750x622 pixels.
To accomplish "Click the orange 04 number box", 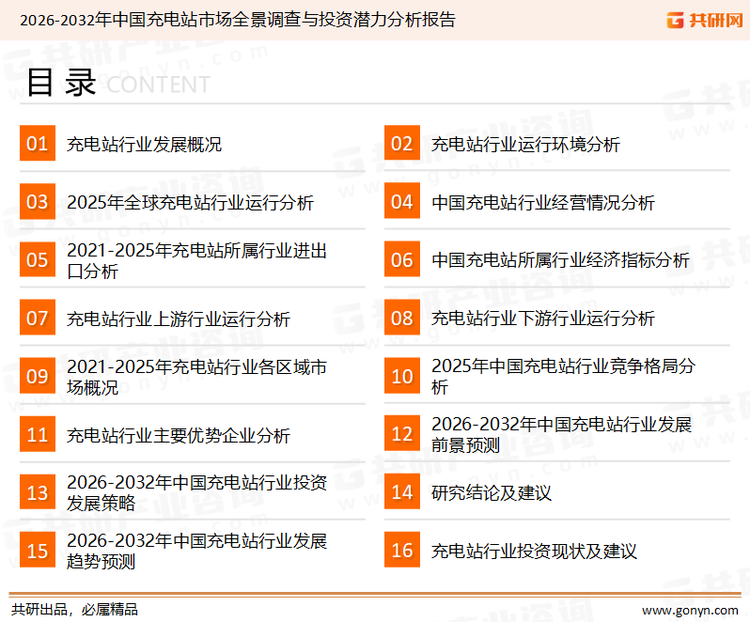I will coord(402,201).
